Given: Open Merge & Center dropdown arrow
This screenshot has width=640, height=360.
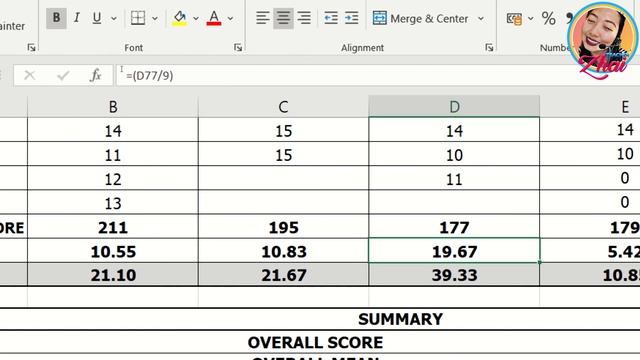Looking at the screenshot, I should pyautogui.click(x=481, y=18).
